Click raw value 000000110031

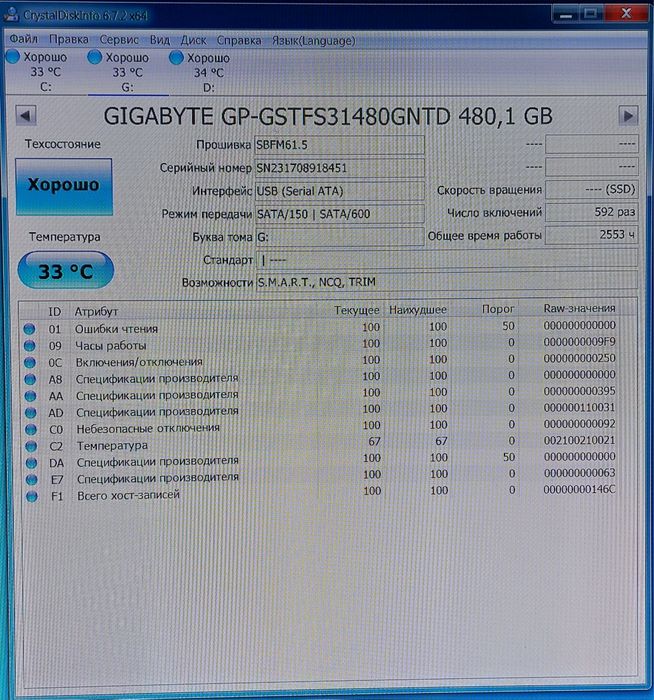tap(579, 408)
